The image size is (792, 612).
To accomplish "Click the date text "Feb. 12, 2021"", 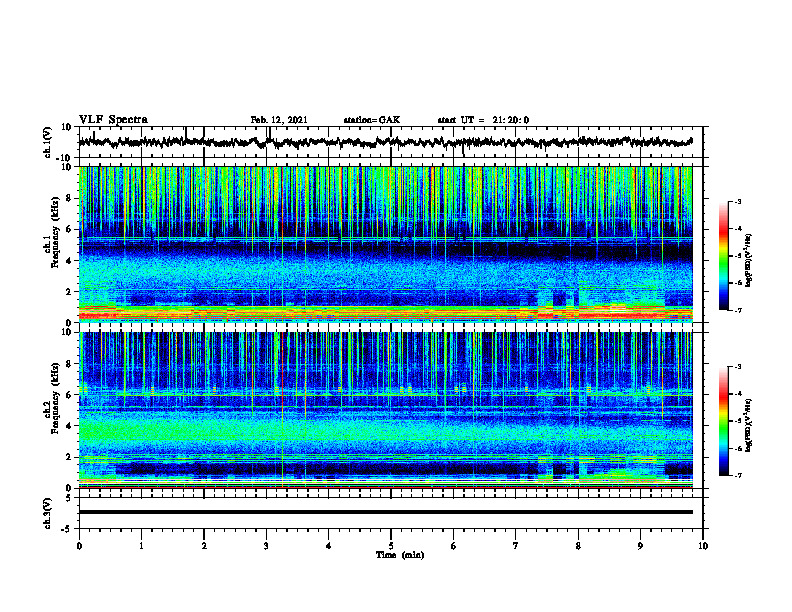I will tap(279, 120).
